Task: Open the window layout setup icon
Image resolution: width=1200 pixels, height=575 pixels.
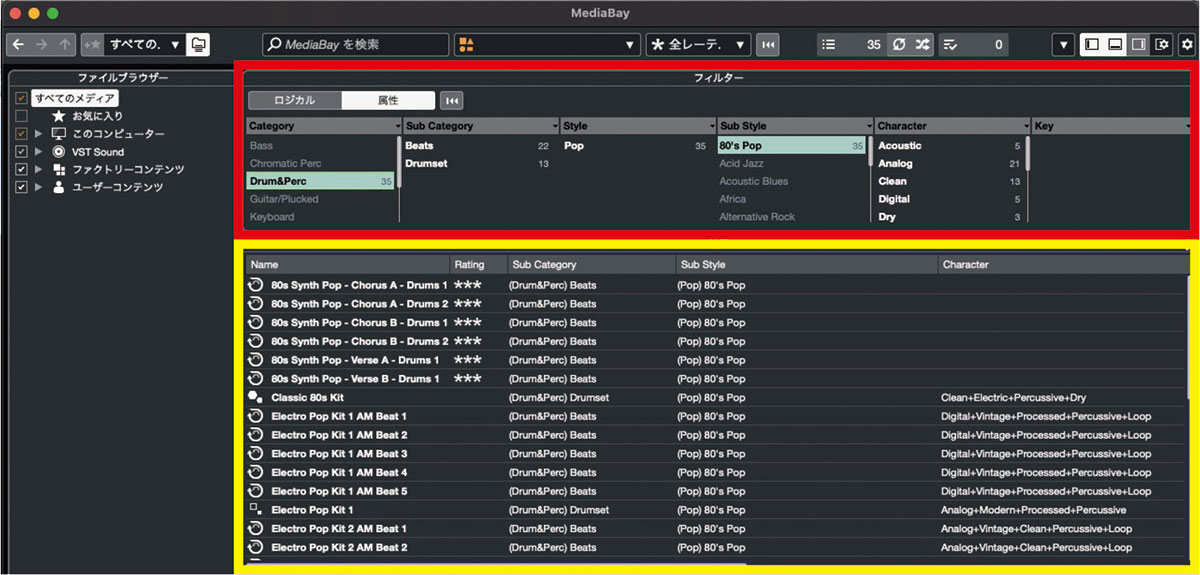Action: point(1161,44)
